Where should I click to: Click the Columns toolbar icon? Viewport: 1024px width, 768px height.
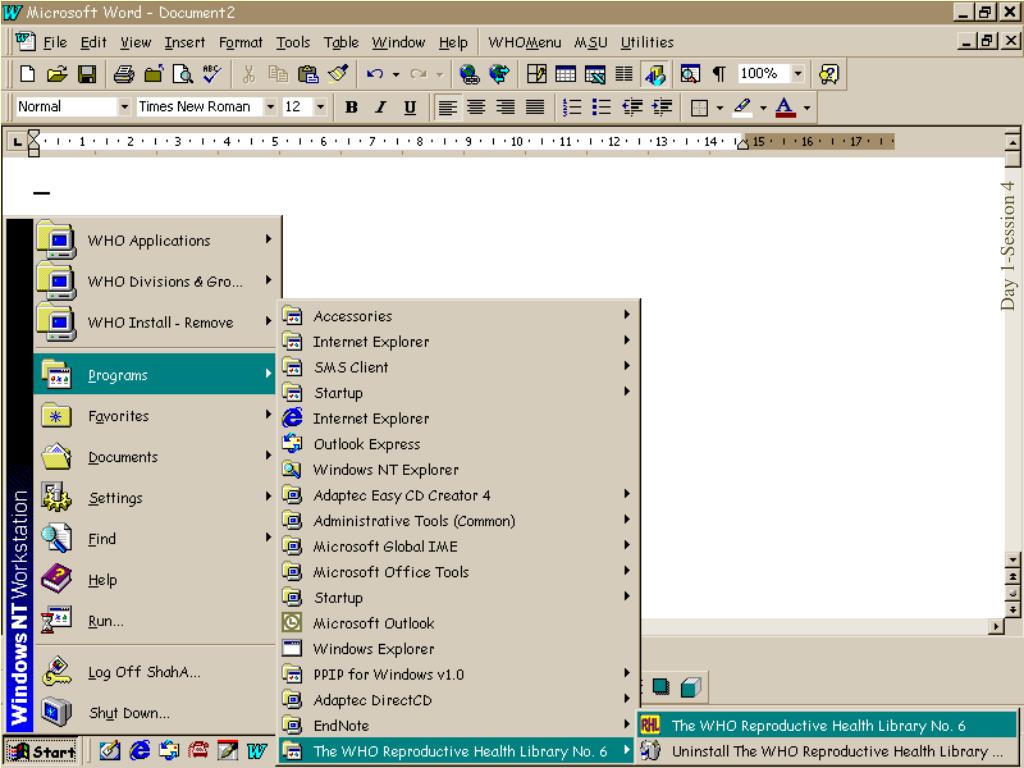(x=624, y=74)
